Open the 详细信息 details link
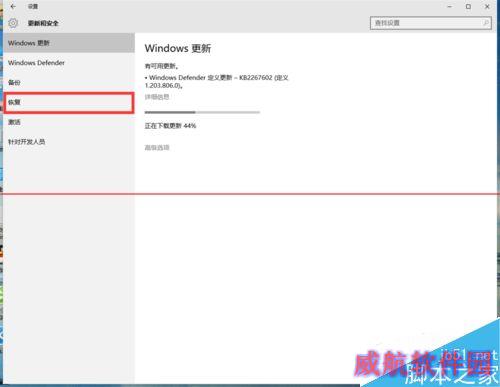Image resolution: width=500 pixels, height=387 pixels. 157,97
